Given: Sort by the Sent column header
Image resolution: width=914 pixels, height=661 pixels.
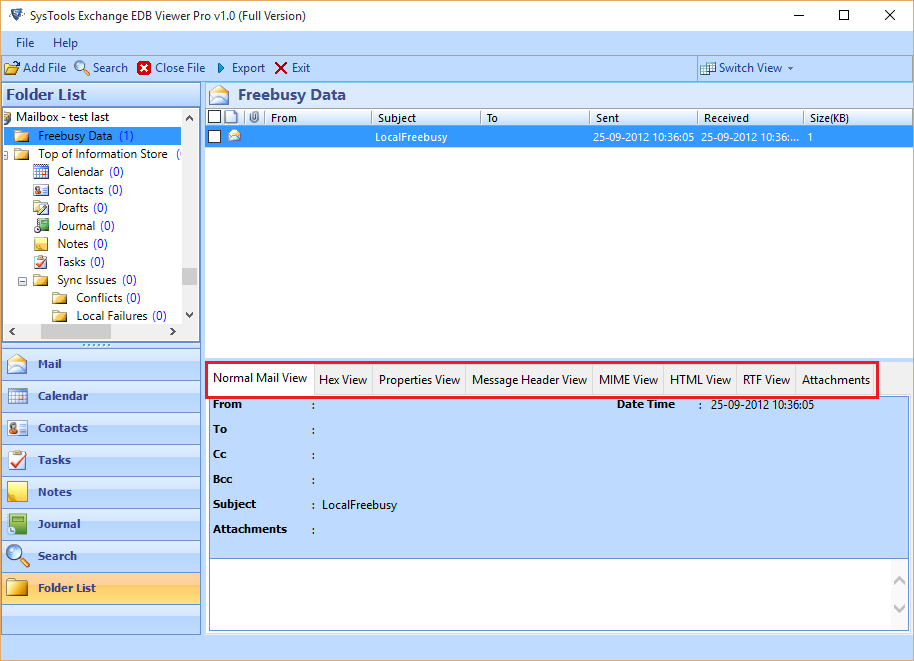Looking at the screenshot, I should click(x=644, y=118).
